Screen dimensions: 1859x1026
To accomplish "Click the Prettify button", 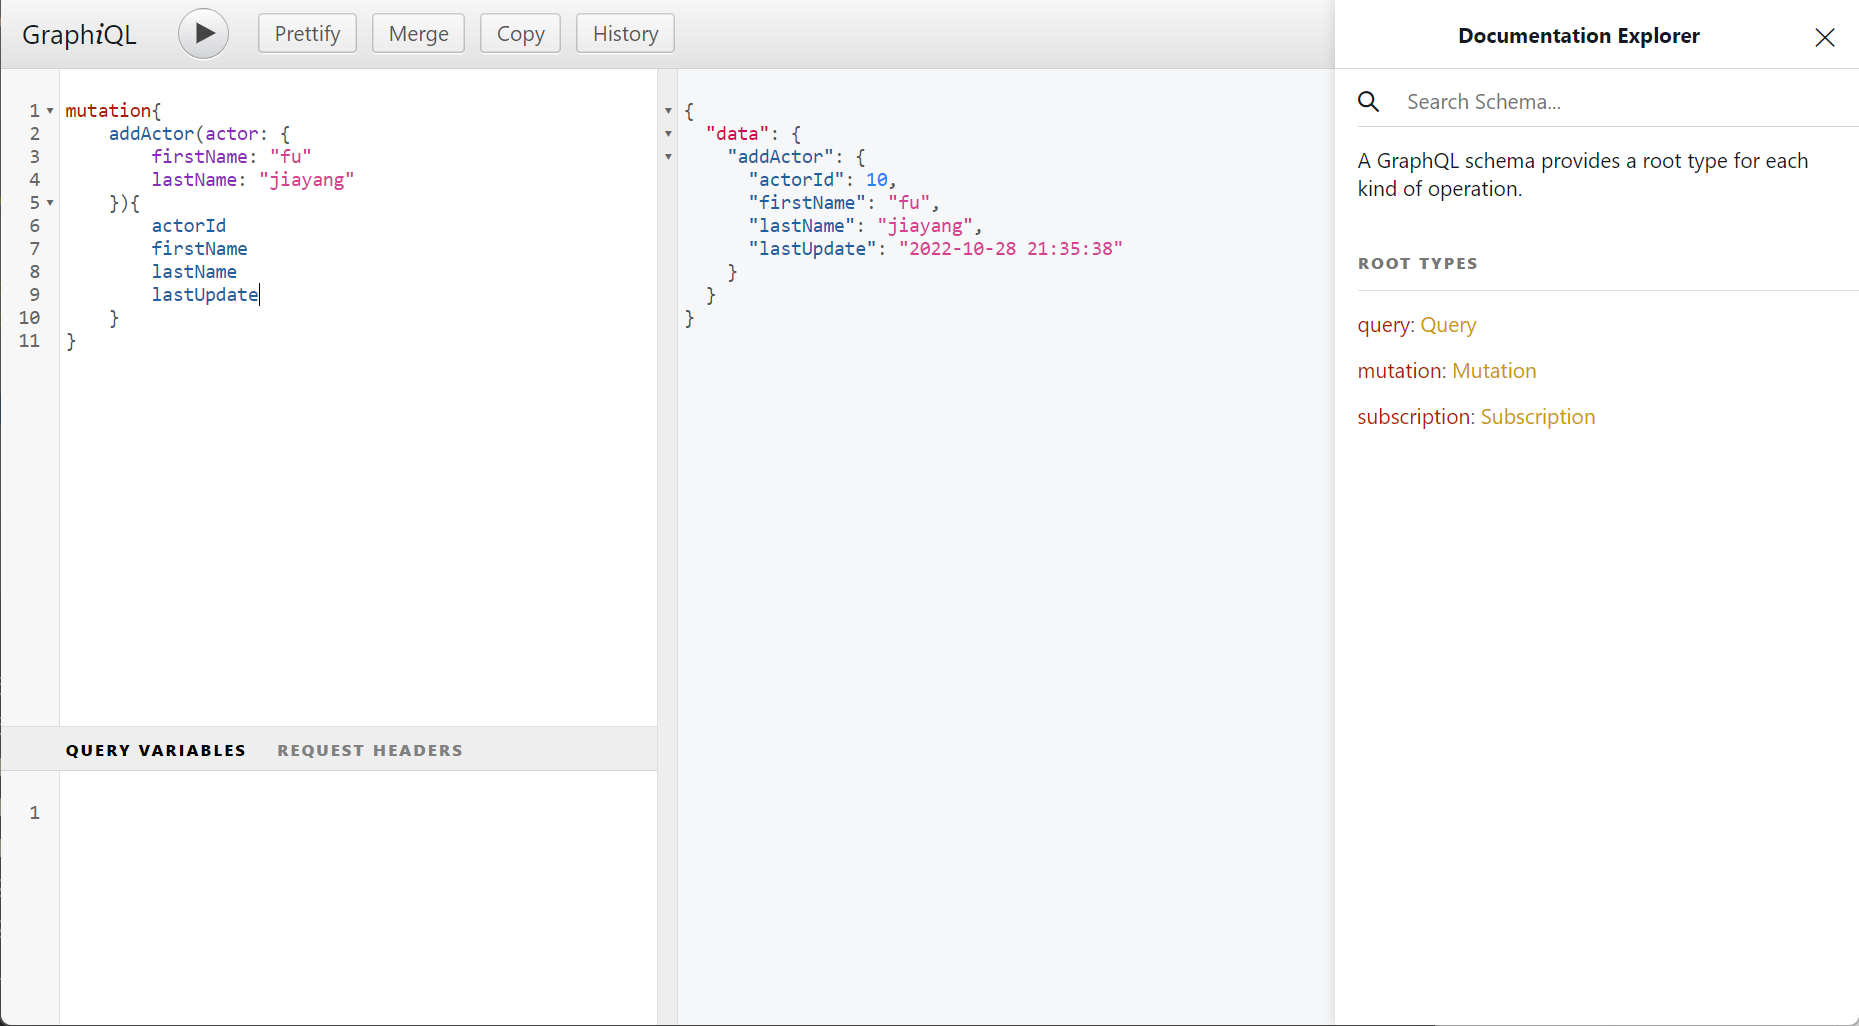I will pos(307,33).
